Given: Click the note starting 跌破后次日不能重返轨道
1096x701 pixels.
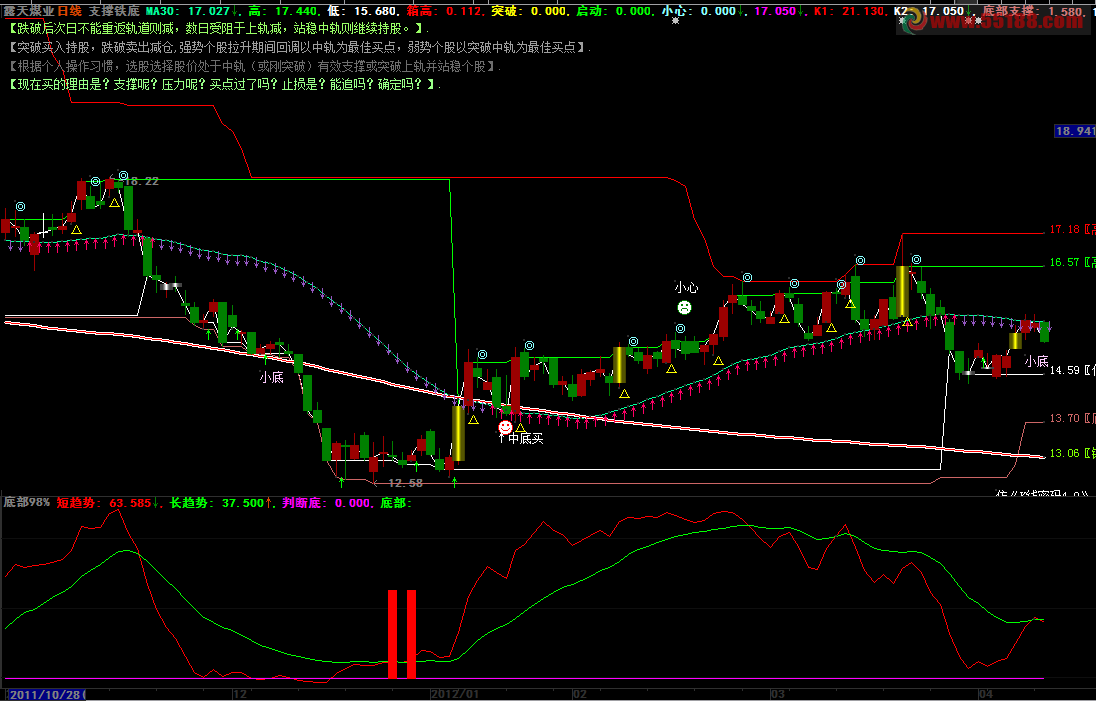Looking at the screenshot, I should 218,29.
